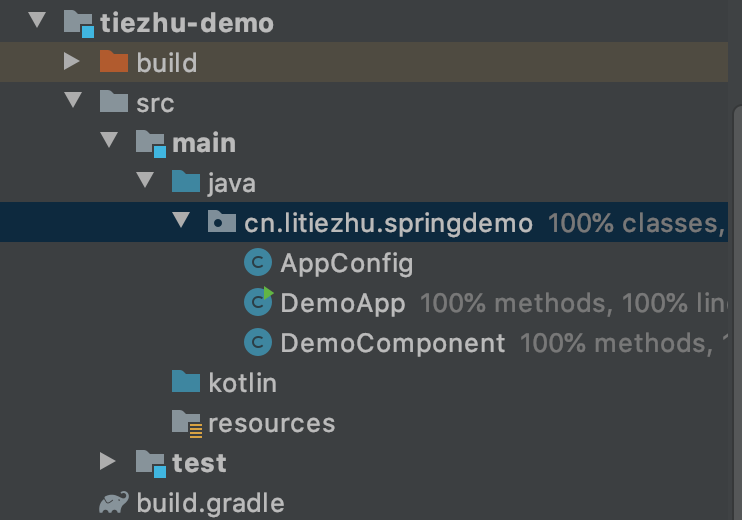Click the tiezhu-demo module folder icon
This screenshot has width=742, height=520.
point(77,23)
